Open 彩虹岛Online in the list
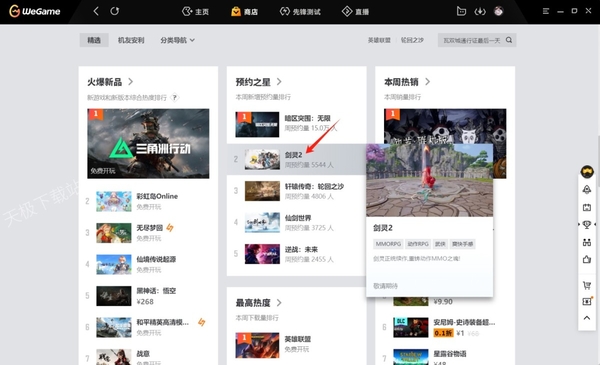 148,201
